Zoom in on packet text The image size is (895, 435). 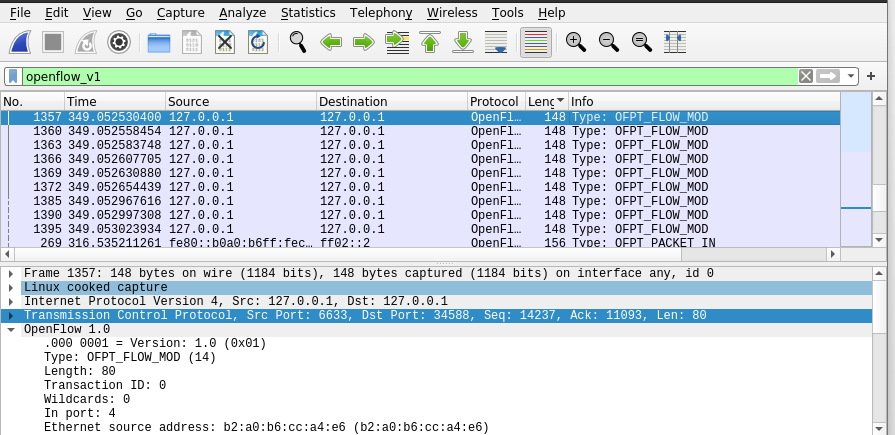tap(575, 42)
